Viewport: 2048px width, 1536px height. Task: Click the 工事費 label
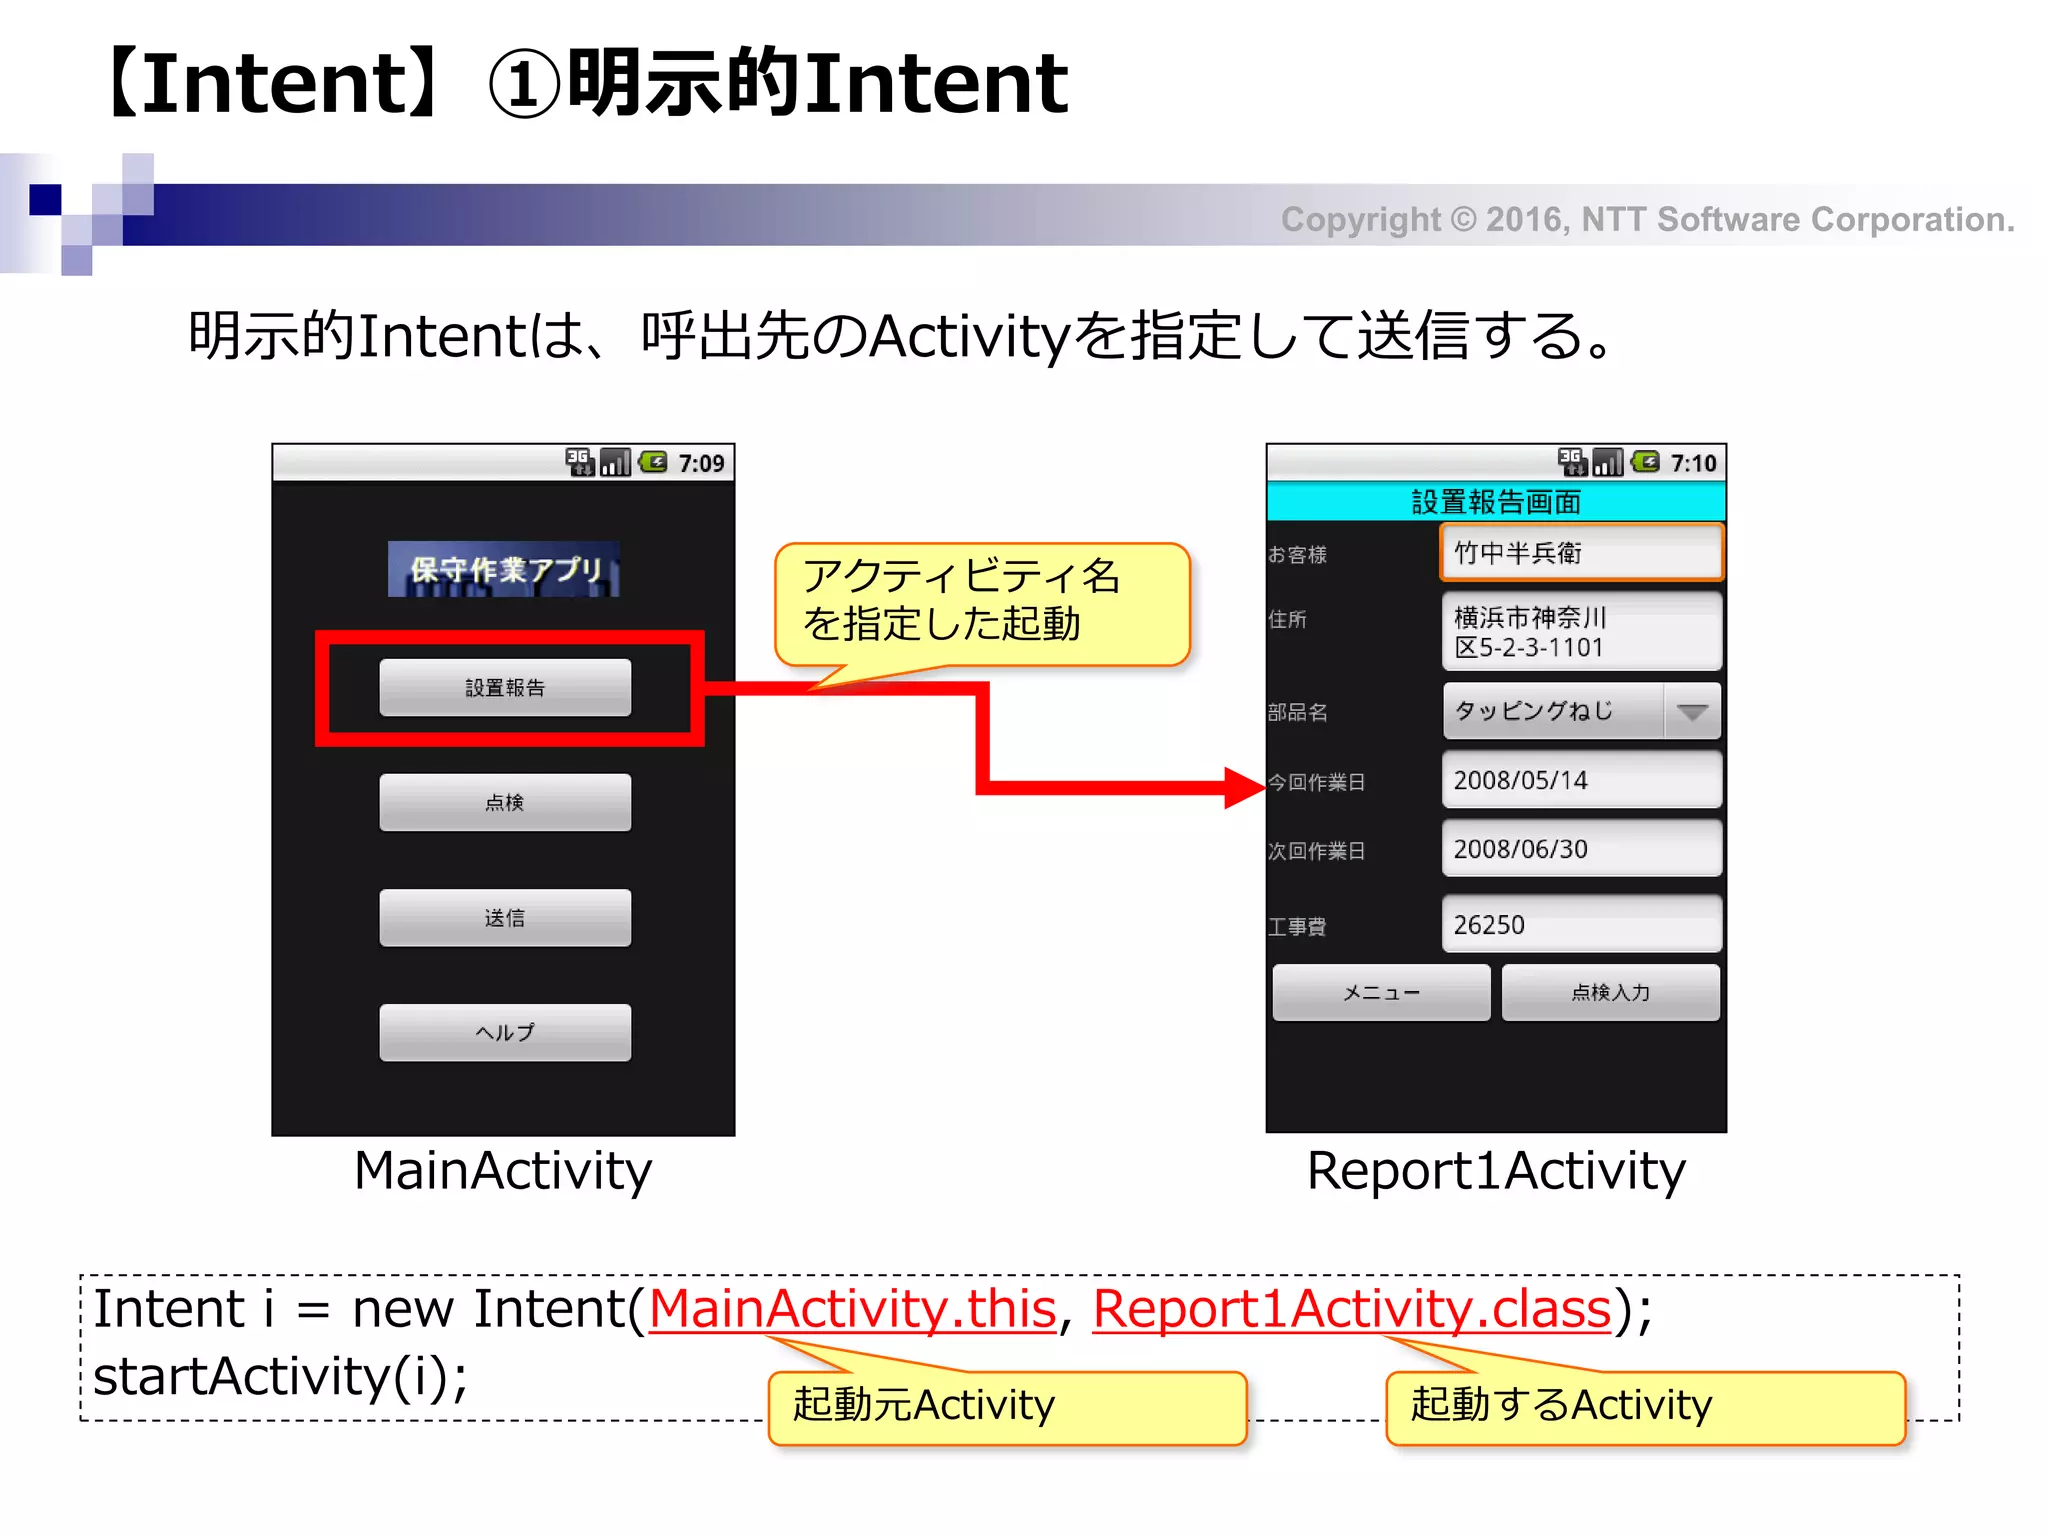(x=1297, y=927)
